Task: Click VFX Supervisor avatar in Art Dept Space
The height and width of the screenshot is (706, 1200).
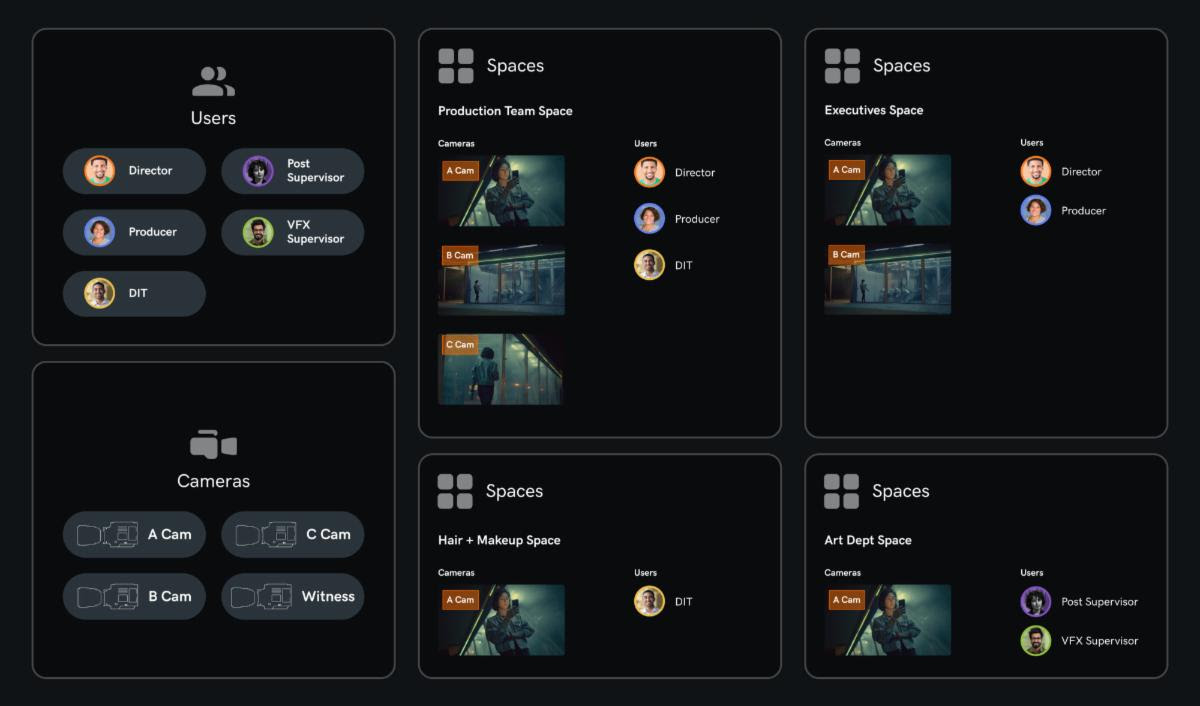Action: pyautogui.click(x=1035, y=641)
